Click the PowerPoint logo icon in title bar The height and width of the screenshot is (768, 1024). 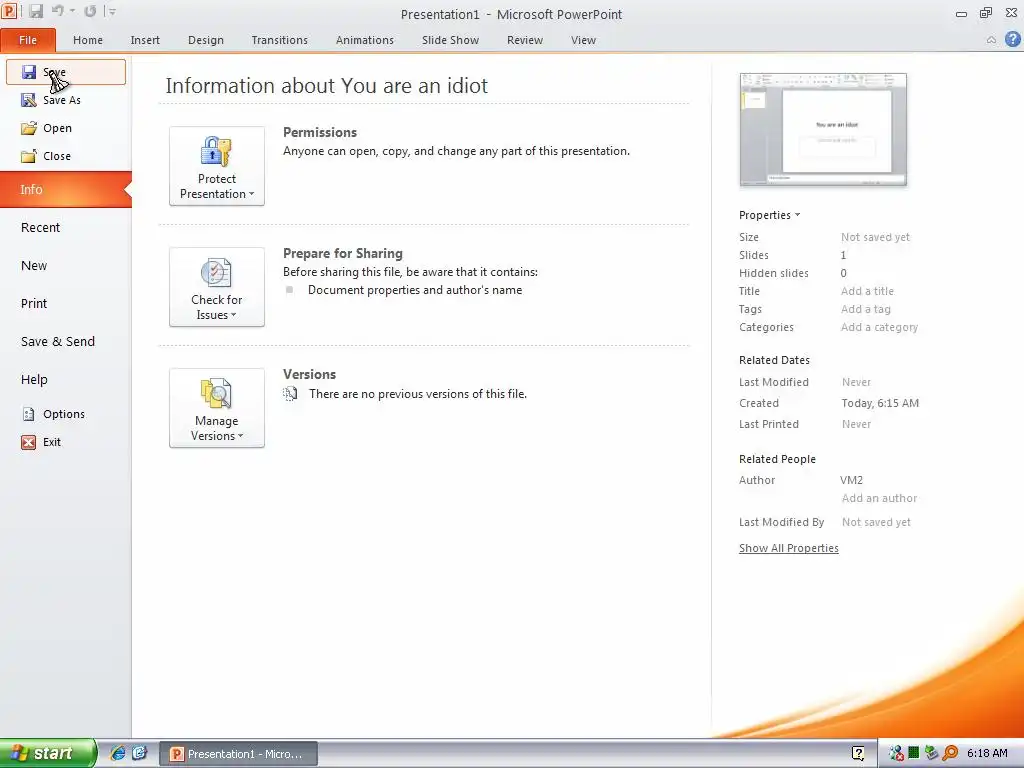9,10
